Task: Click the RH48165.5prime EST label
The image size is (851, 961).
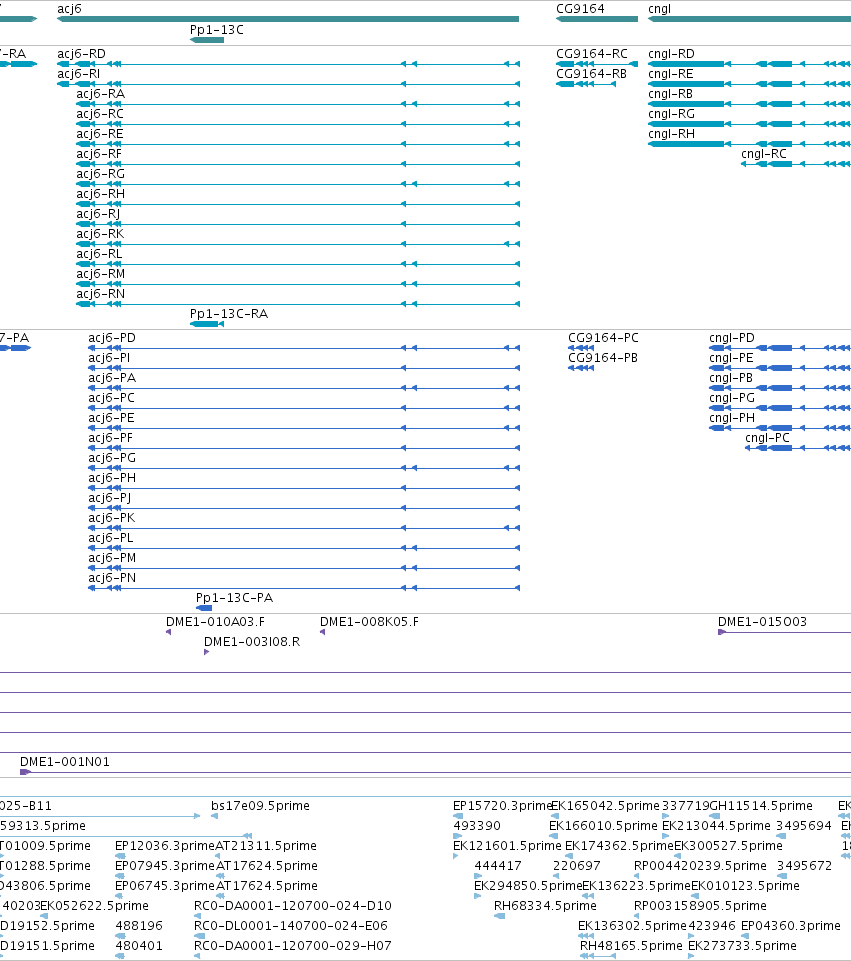Action: (x=631, y=946)
